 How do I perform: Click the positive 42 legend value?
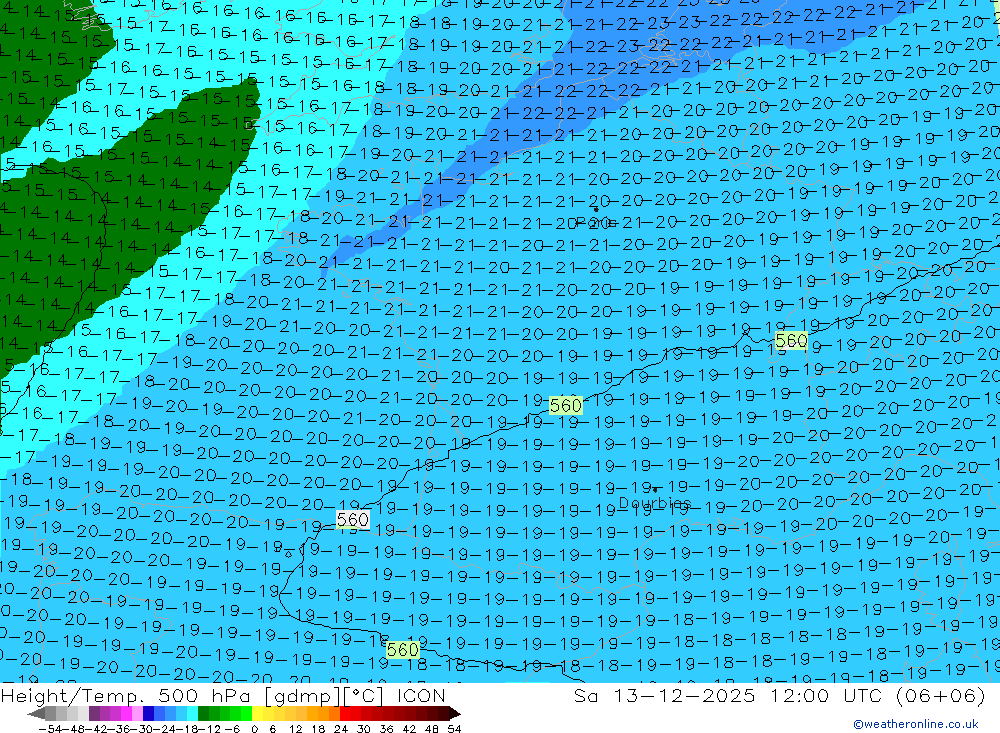click(409, 729)
